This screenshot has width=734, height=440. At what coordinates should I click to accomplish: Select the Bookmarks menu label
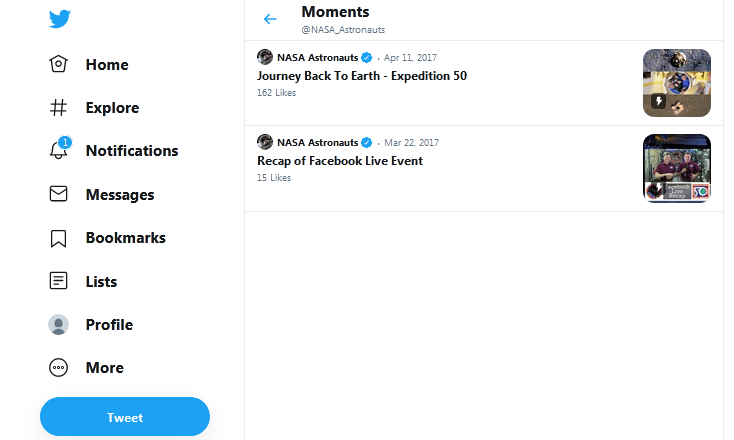pos(125,238)
